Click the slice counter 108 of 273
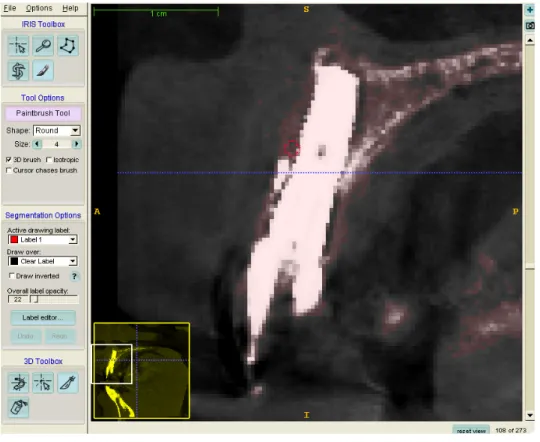The width and height of the screenshot is (540, 442). click(x=511, y=431)
